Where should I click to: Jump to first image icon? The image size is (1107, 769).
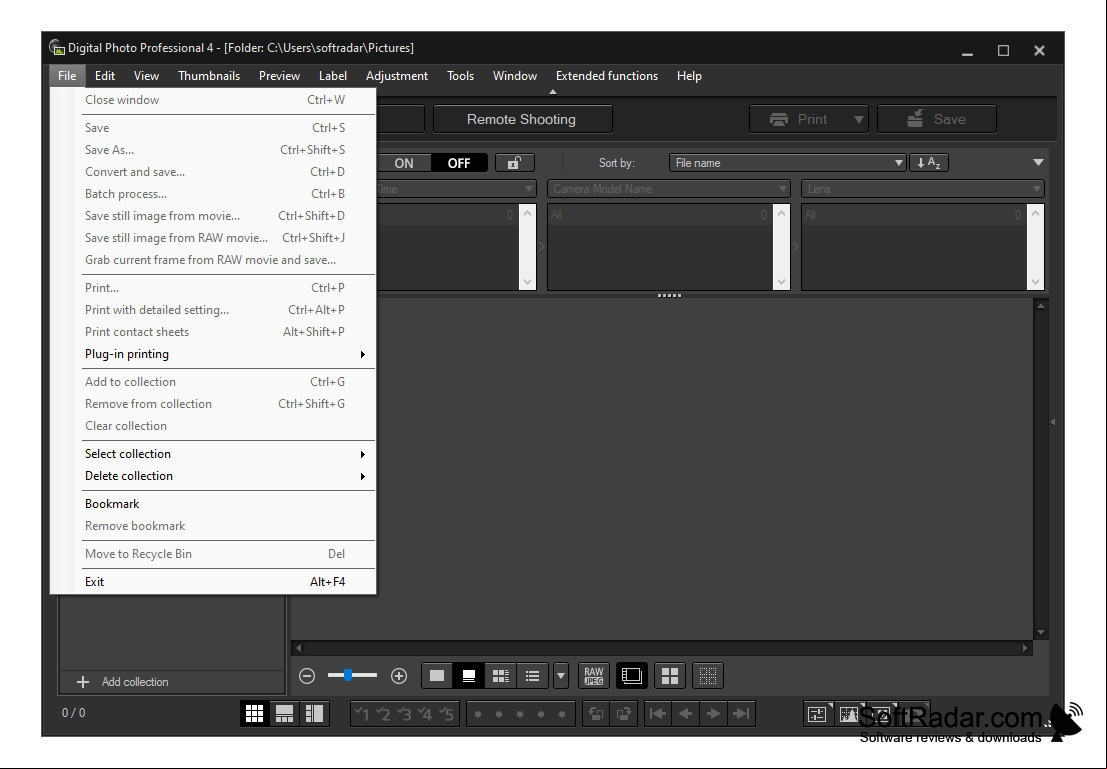(x=657, y=714)
